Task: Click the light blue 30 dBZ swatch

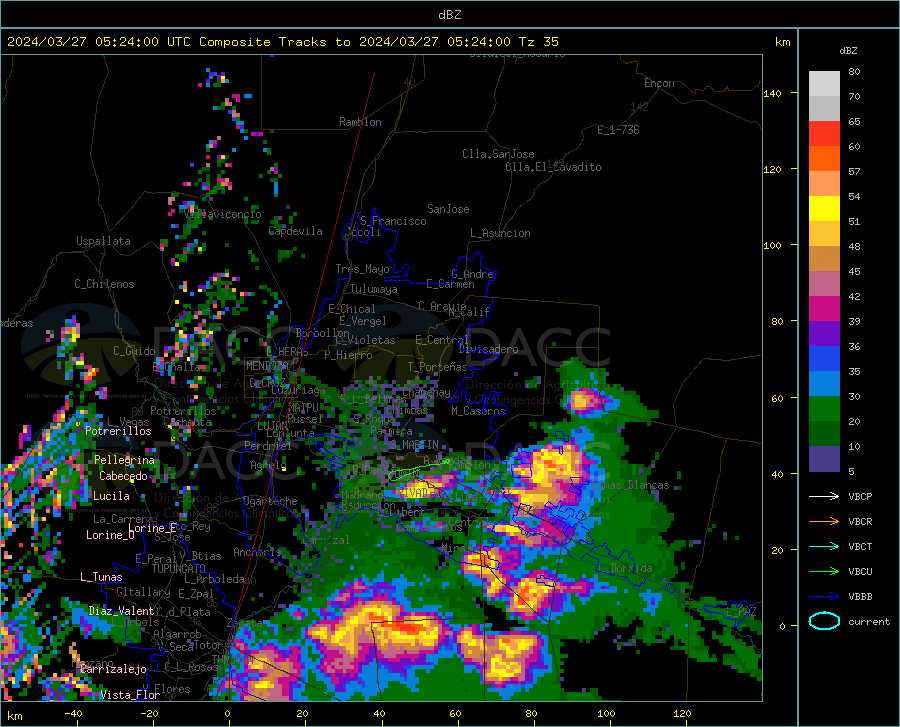Action: click(824, 384)
